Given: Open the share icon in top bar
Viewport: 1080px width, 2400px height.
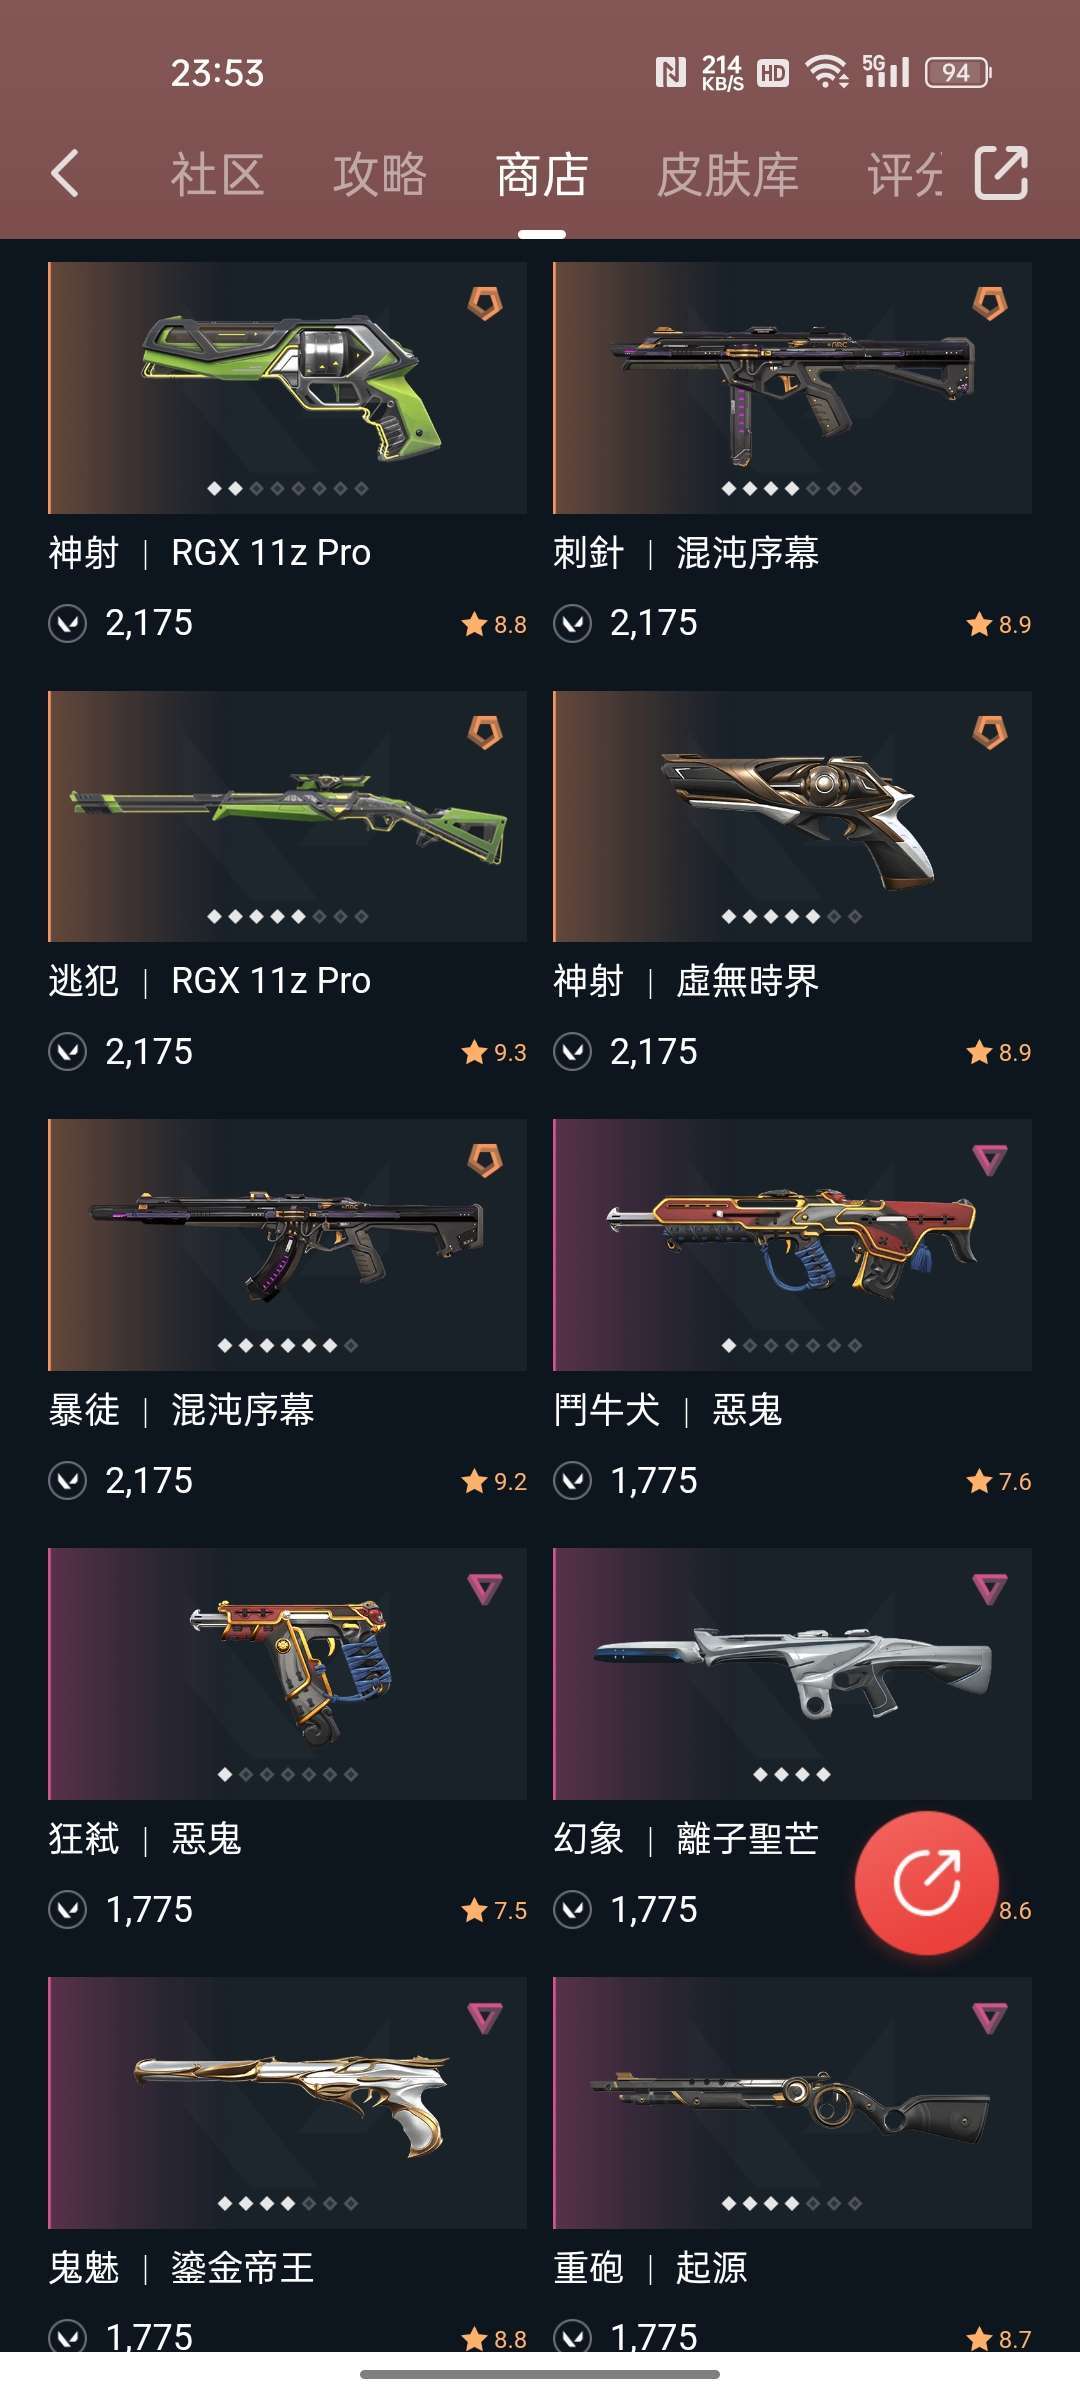Looking at the screenshot, I should [x=1001, y=173].
